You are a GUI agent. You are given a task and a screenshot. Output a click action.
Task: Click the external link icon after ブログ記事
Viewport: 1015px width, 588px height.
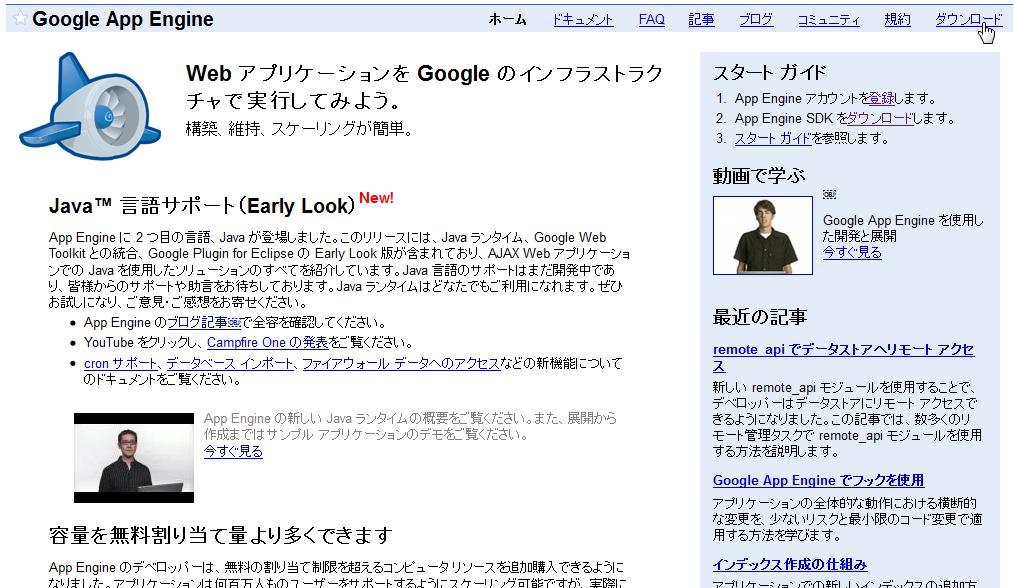(x=234, y=323)
